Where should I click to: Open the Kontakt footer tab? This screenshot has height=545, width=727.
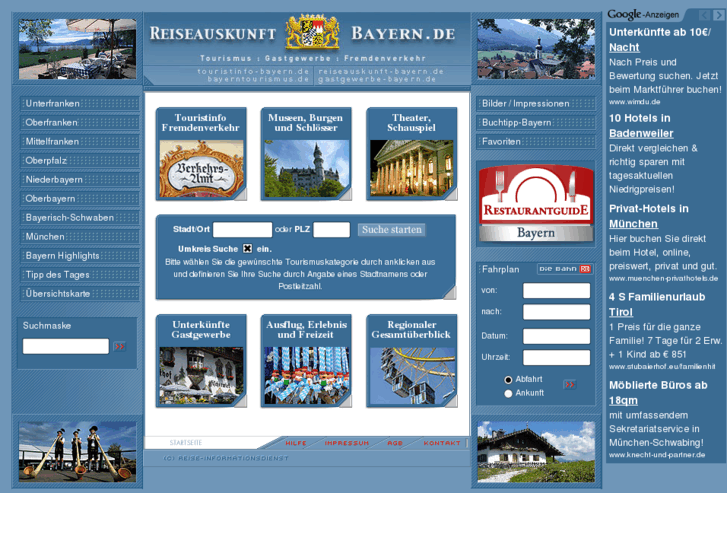click(x=442, y=443)
